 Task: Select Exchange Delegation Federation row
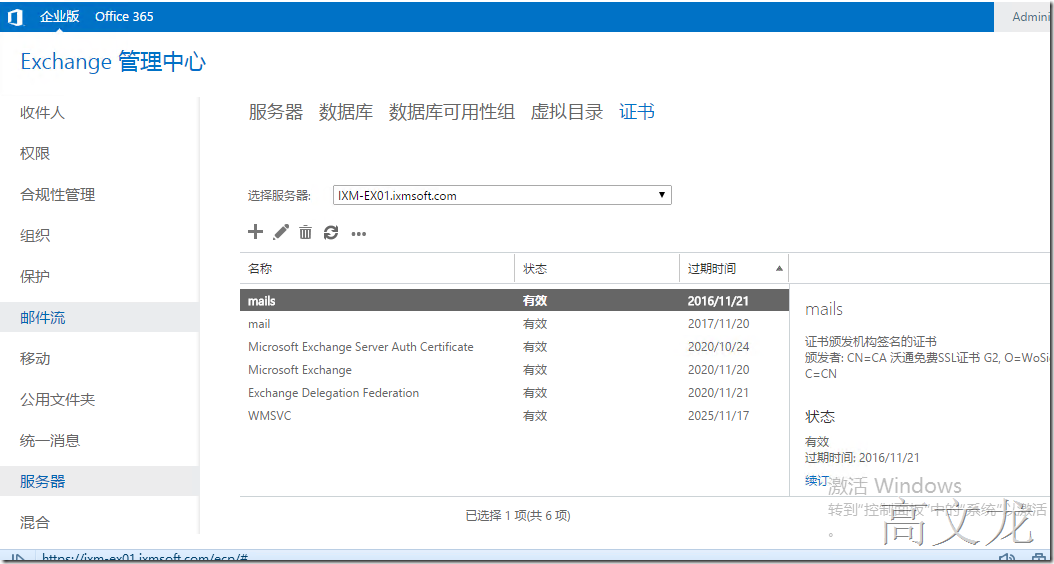[x=514, y=393]
